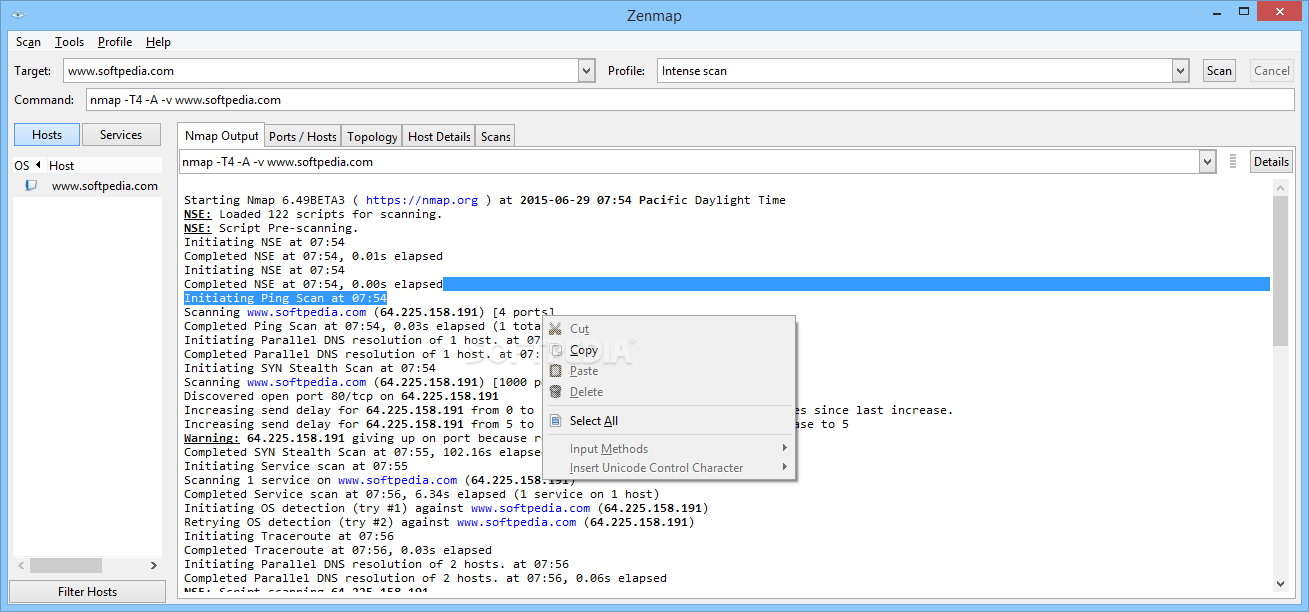Click the 'Initiating Traceroute at 07:56' line
The width and height of the screenshot is (1309, 612).
289,536
